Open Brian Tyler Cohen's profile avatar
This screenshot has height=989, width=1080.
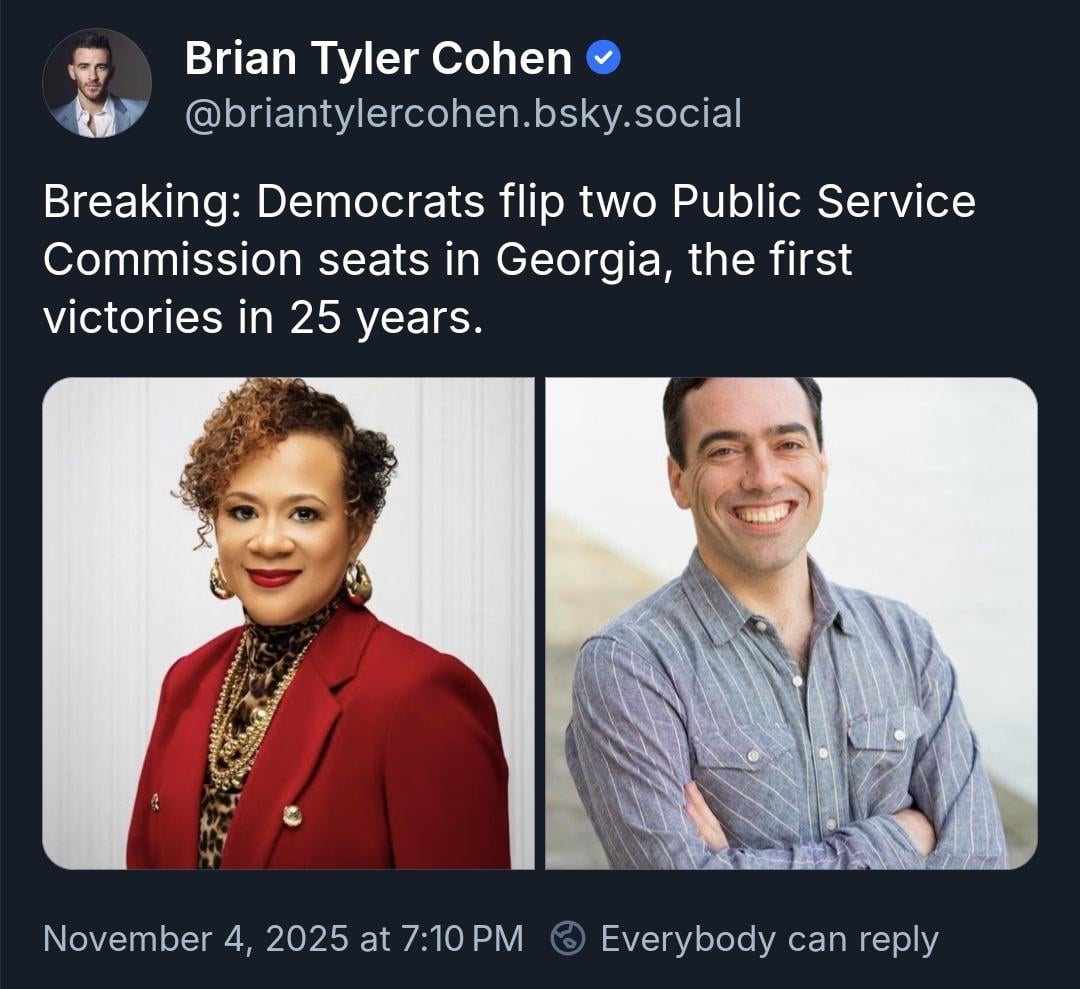[97, 83]
